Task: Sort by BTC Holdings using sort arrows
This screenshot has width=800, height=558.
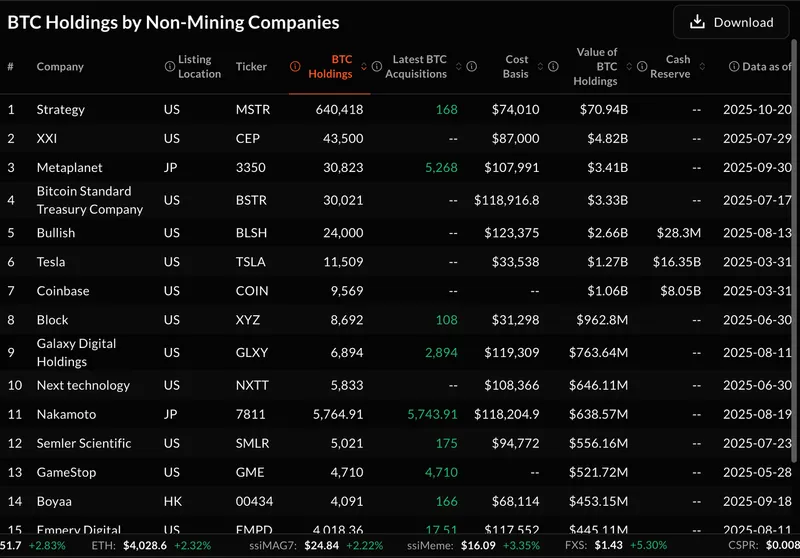Action: tap(364, 67)
